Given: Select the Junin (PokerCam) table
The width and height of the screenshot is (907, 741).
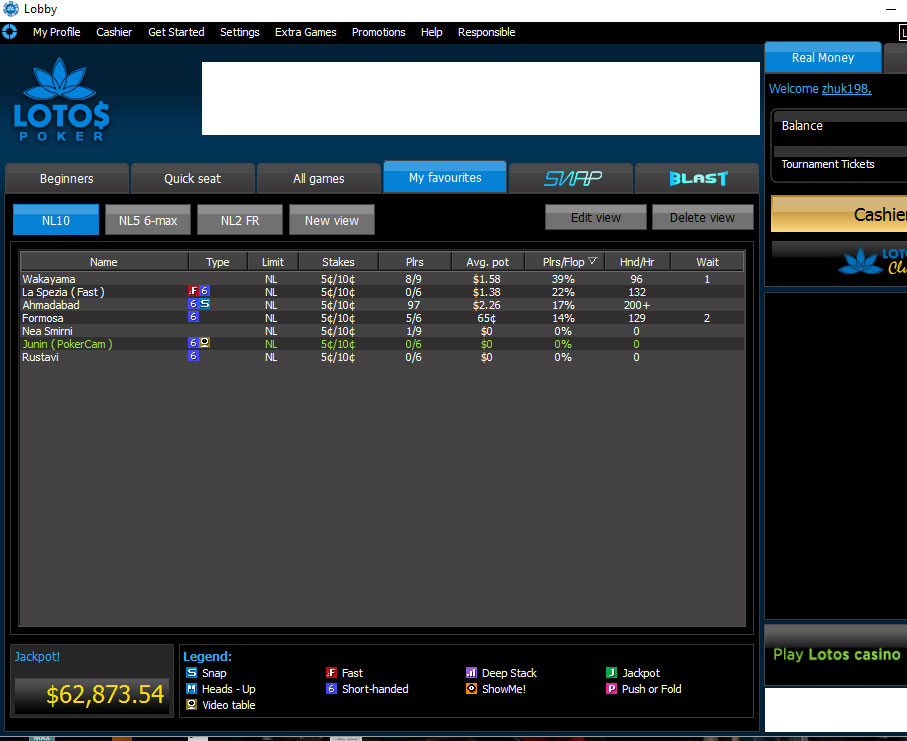Looking at the screenshot, I should pyautogui.click(x=382, y=344).
